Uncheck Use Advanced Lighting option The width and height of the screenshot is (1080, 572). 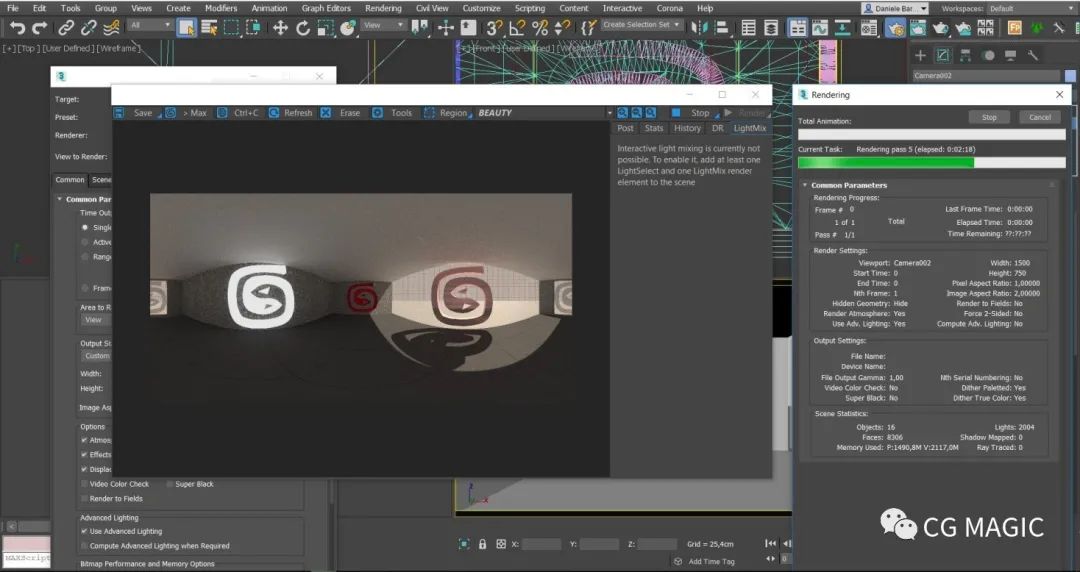pos(84,531)
